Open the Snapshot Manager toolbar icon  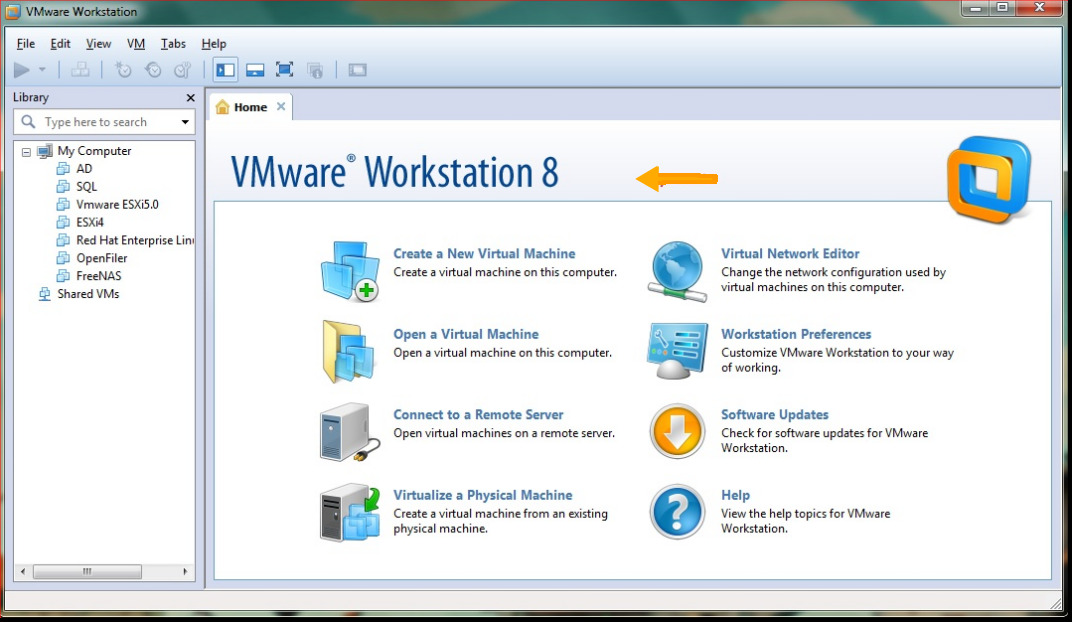(x=183, y=70)
